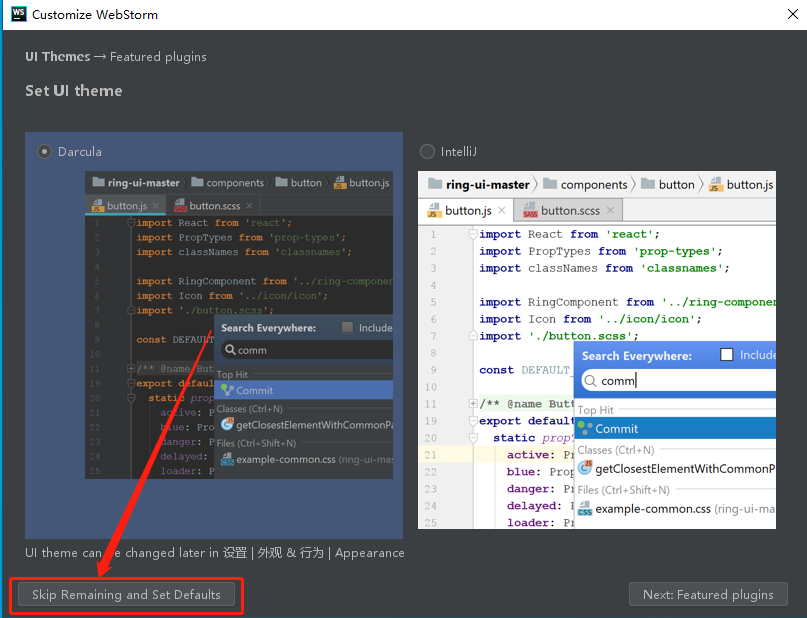The width and height of the screenshot is (807, 618).
Task: Close the Customize WebStorm dialog
Action: (x=793, y=14)
